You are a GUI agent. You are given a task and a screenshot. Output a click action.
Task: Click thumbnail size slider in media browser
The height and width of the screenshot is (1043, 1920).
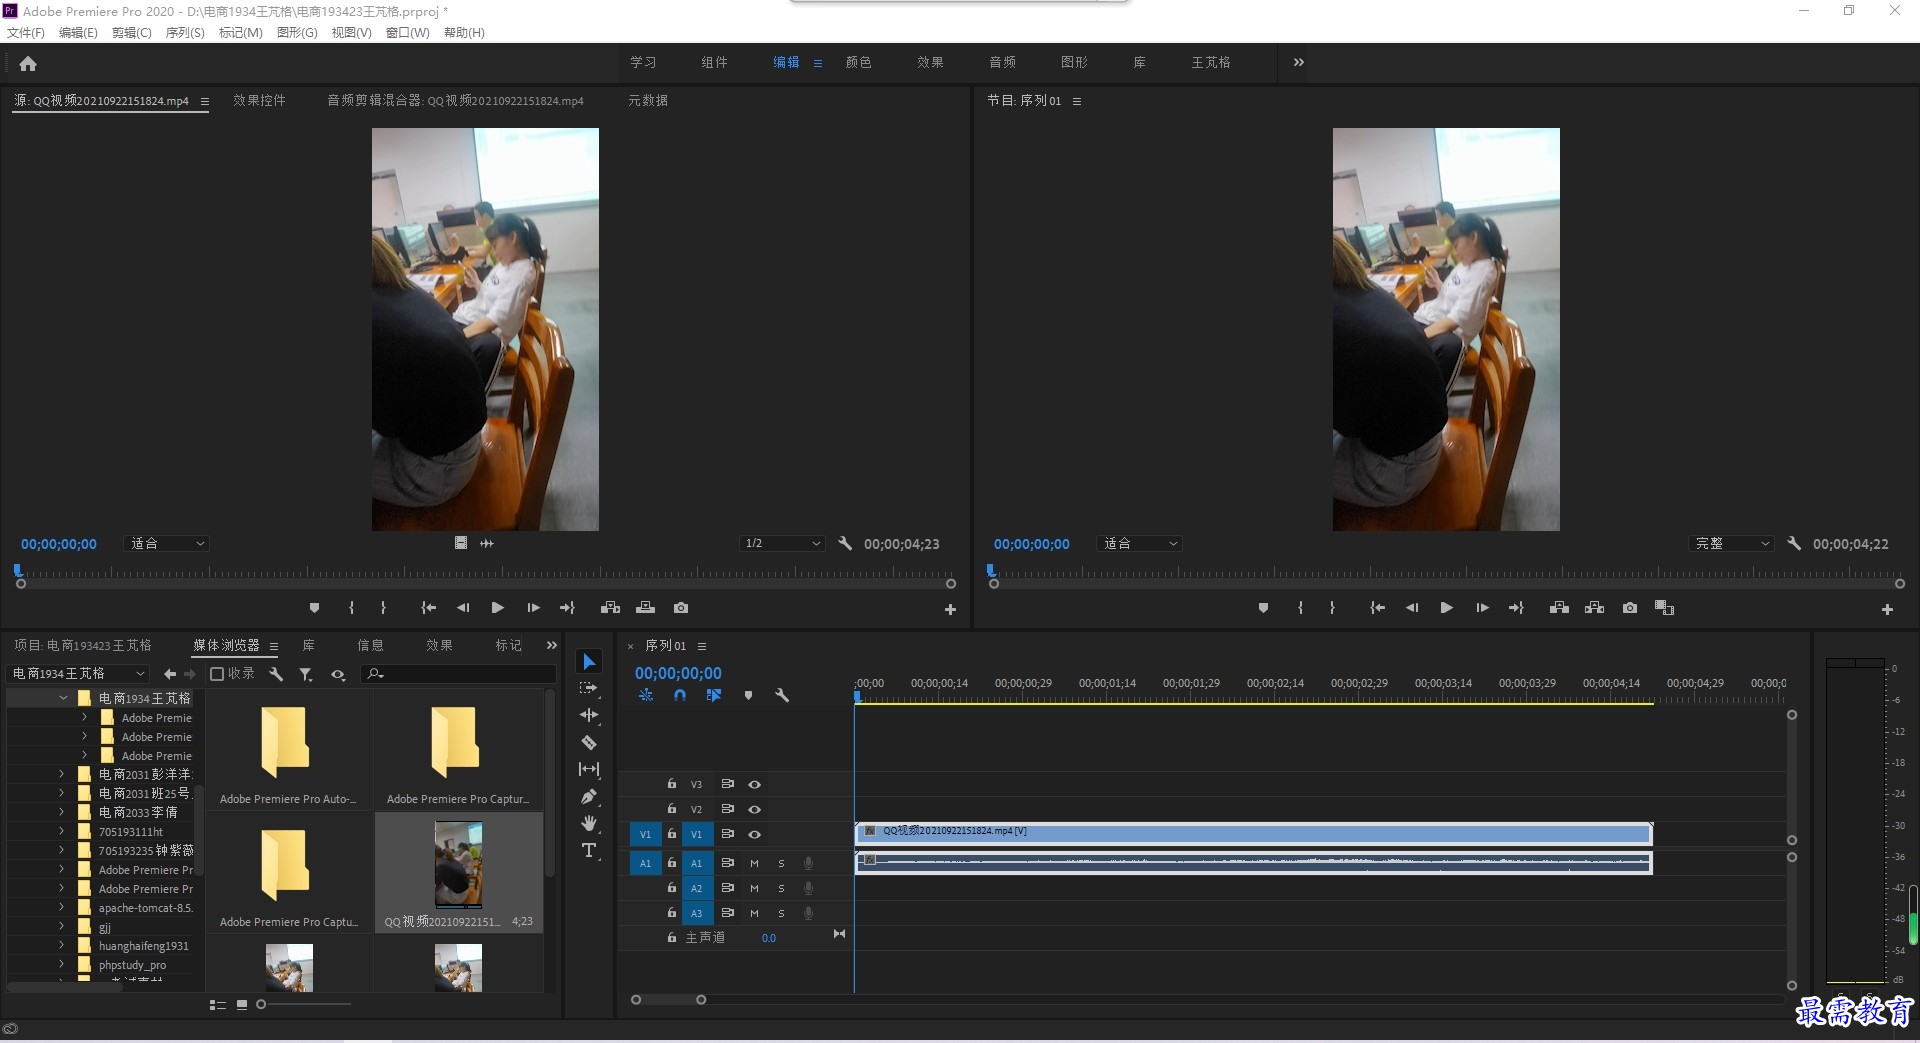261,1004
